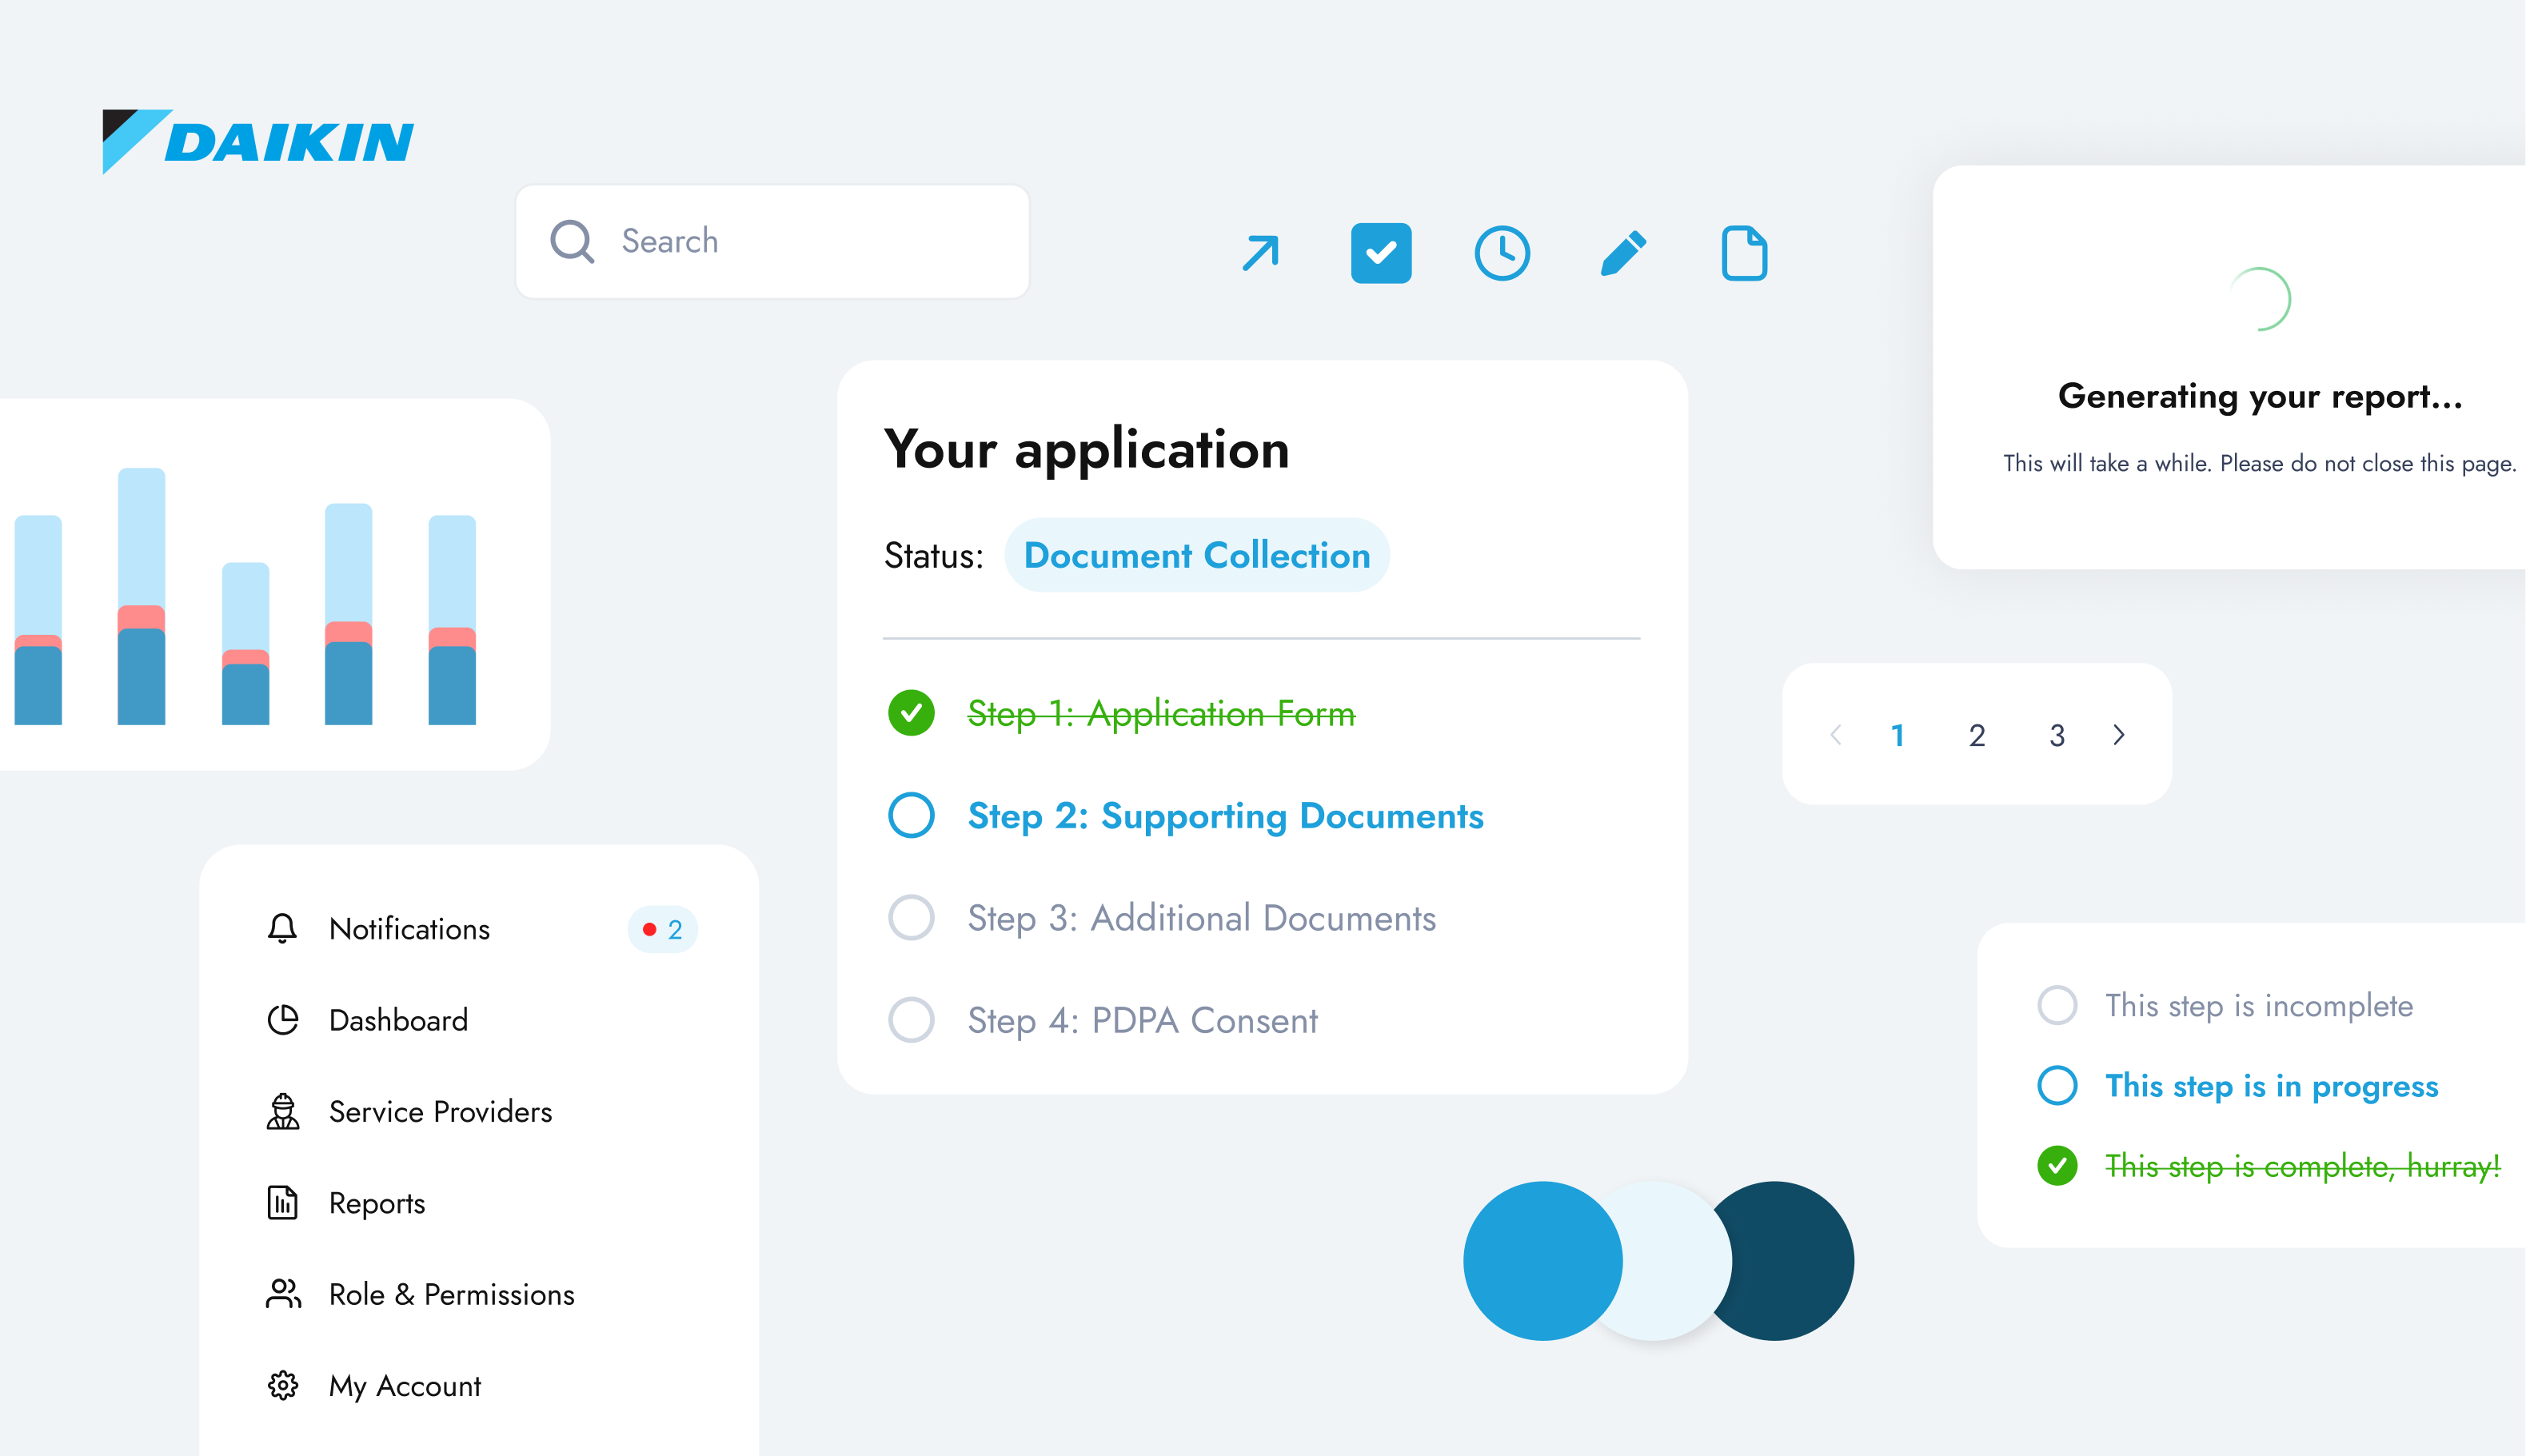Select the 'This step is incomplete' circle
Image resolution: width=2526 pixels, height=1456 pixels.
pos(2057,1005)
